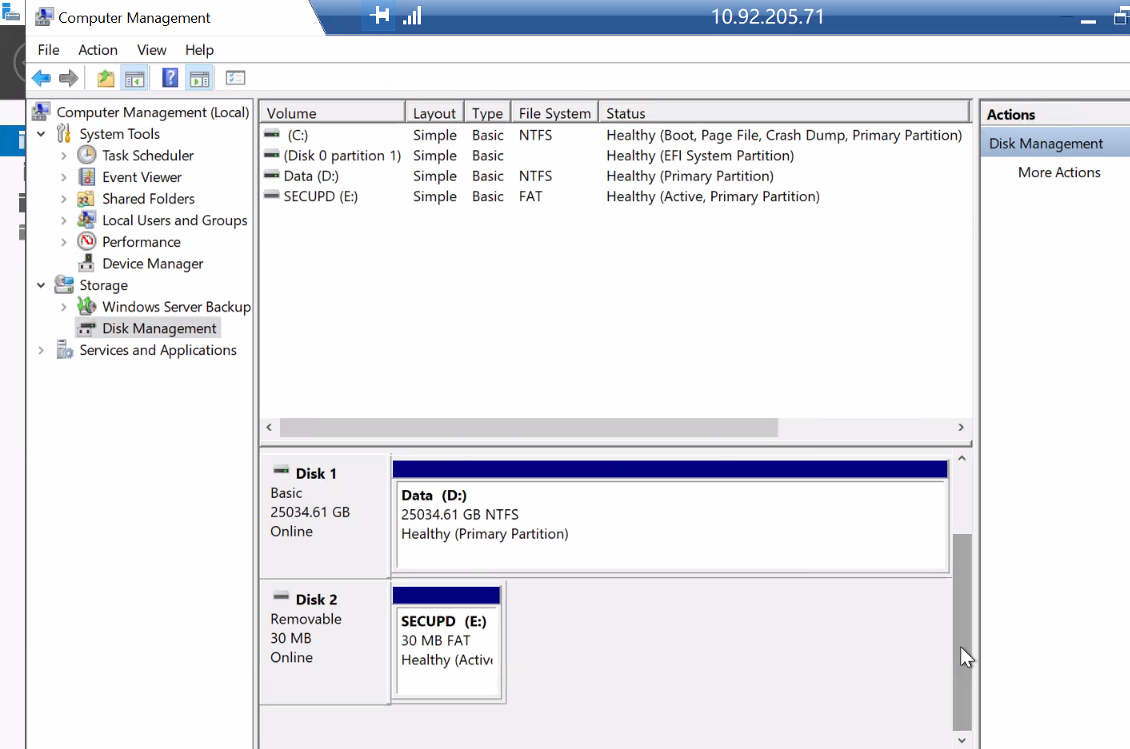Sort by the File System column header

(555, 113)
